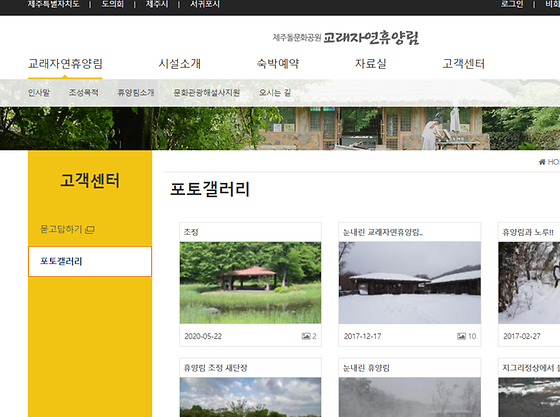Open 묻고답하기 in the sidebar
The image size is (560, 417).
click(61, 229)
